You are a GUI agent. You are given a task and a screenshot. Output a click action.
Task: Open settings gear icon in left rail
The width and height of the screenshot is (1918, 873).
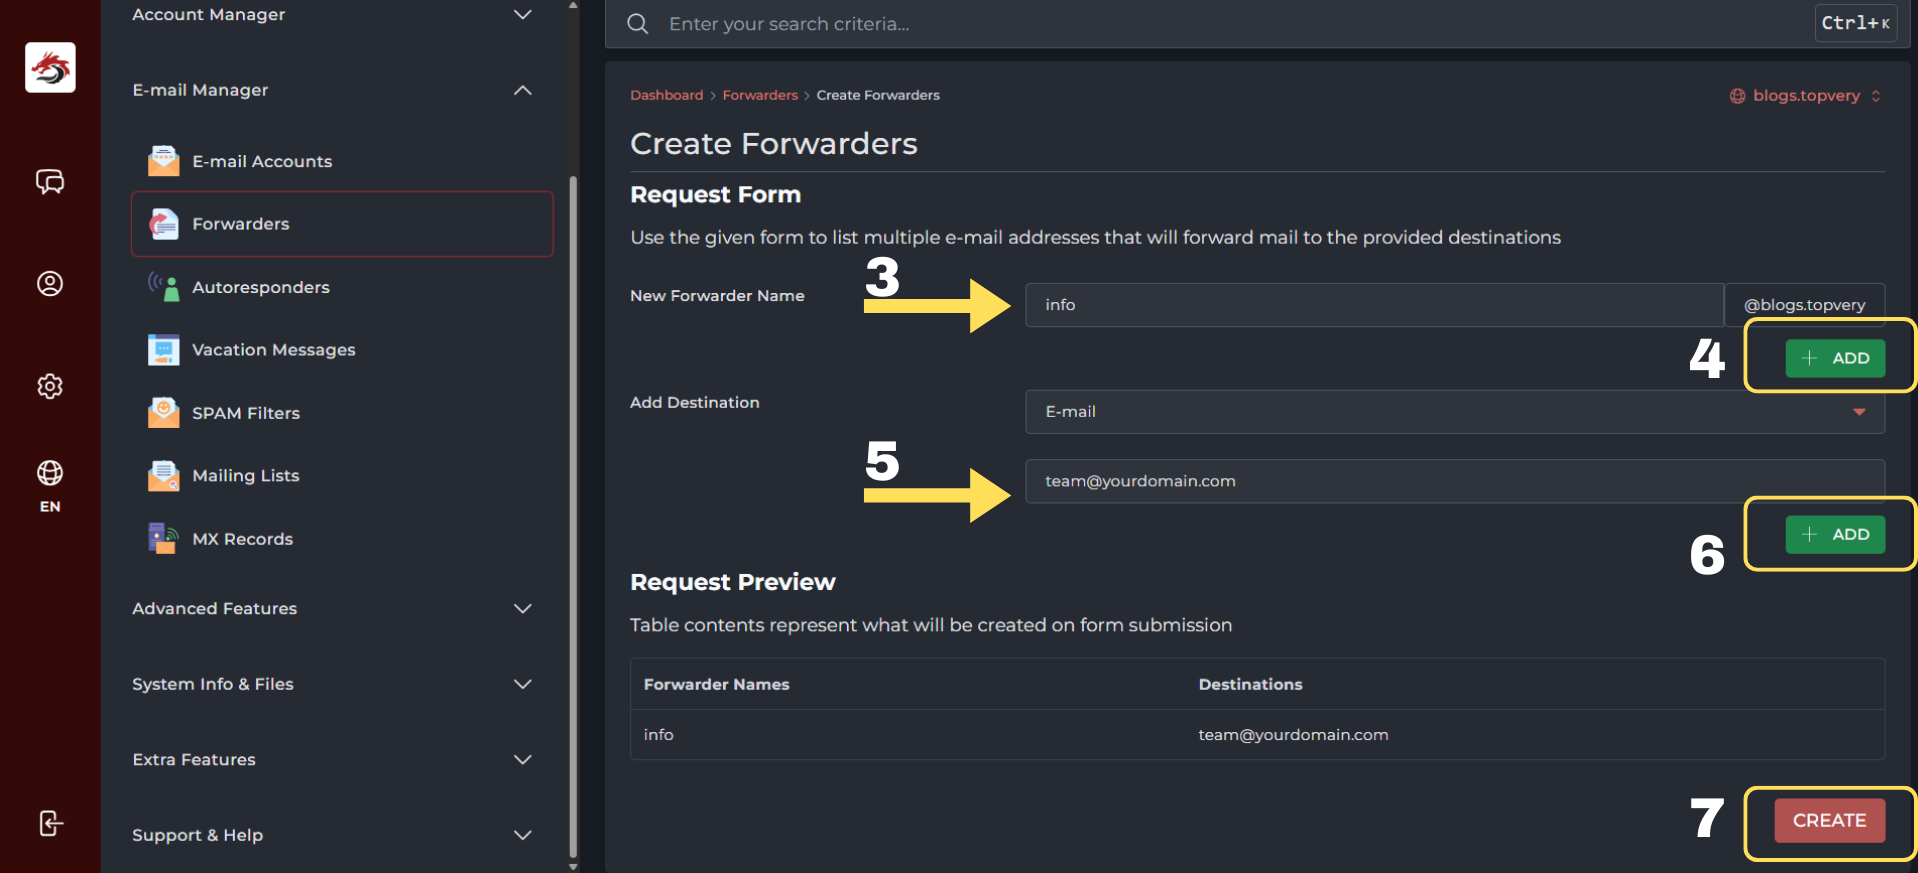[50, 386]
